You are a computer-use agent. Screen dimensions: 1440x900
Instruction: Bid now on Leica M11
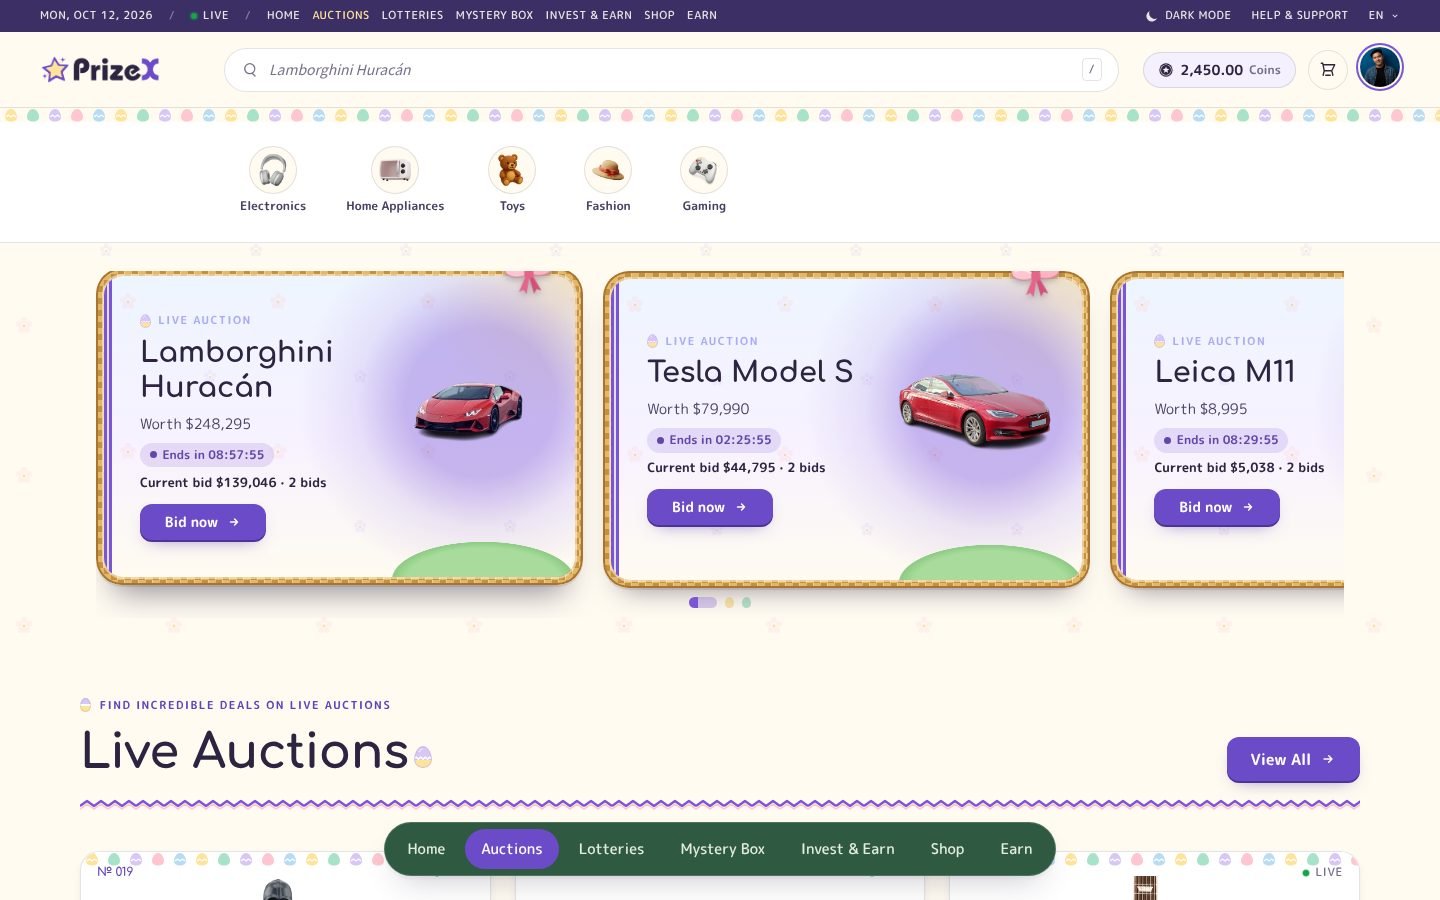[1217, 507]
